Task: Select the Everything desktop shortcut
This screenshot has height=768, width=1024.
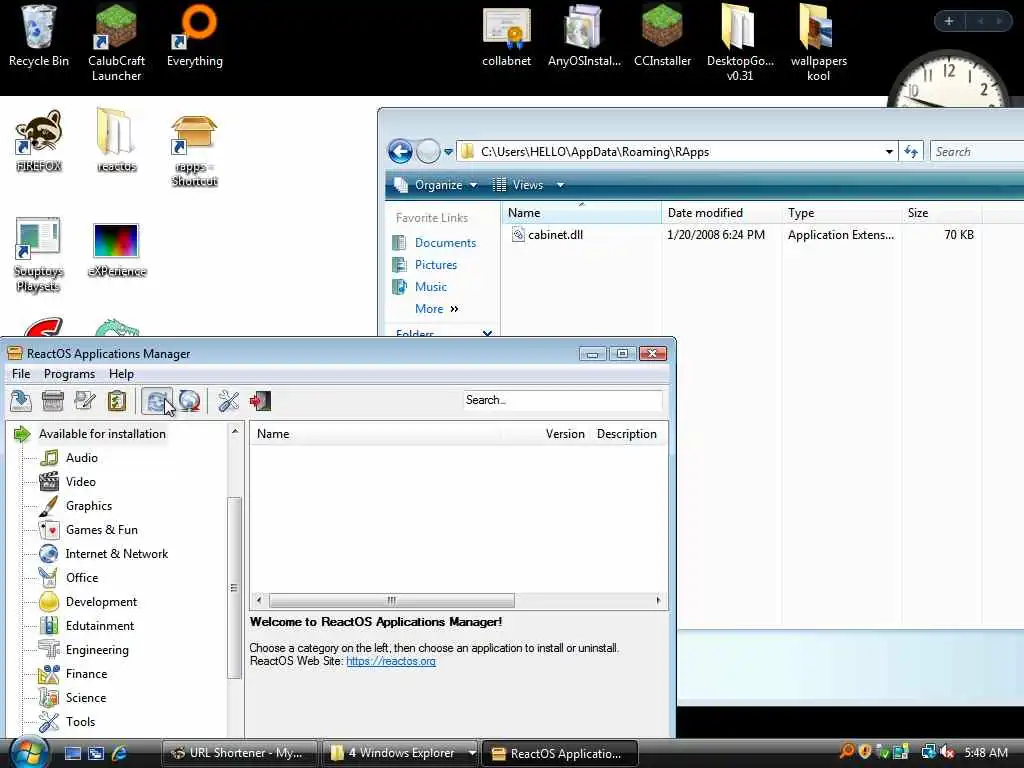Action: [195, 36]
